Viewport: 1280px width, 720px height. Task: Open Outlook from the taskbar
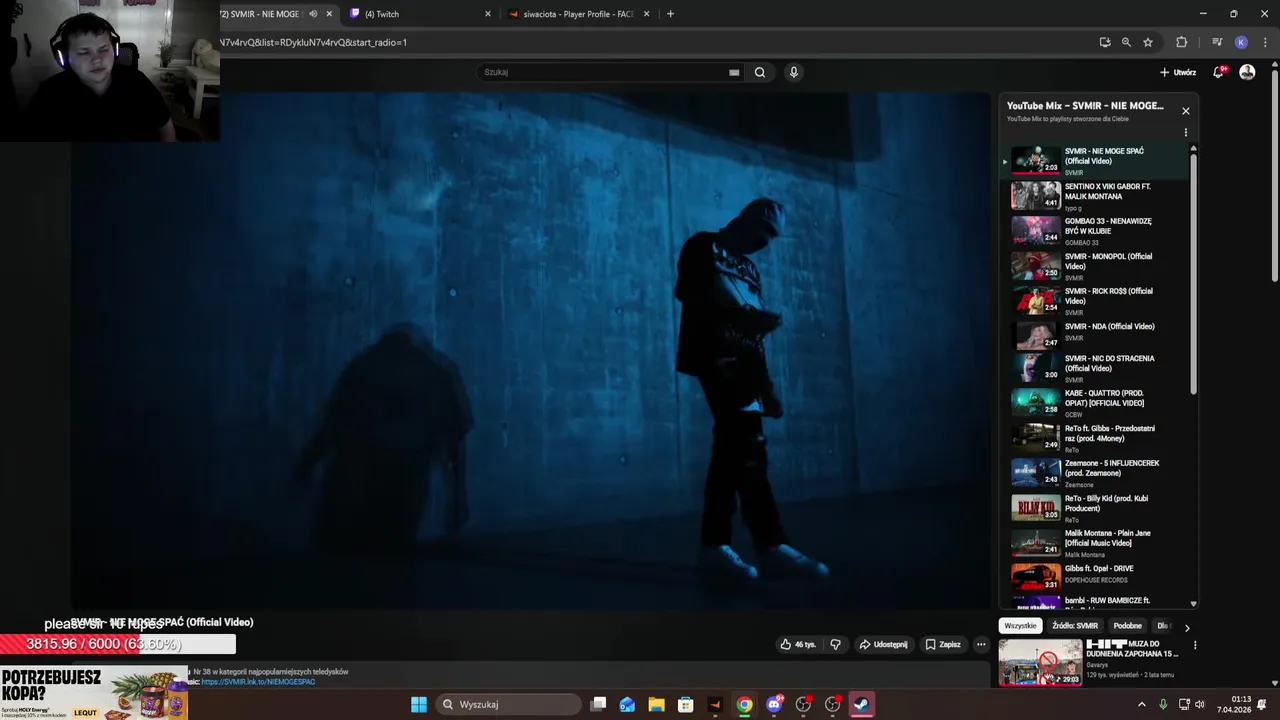627,704
